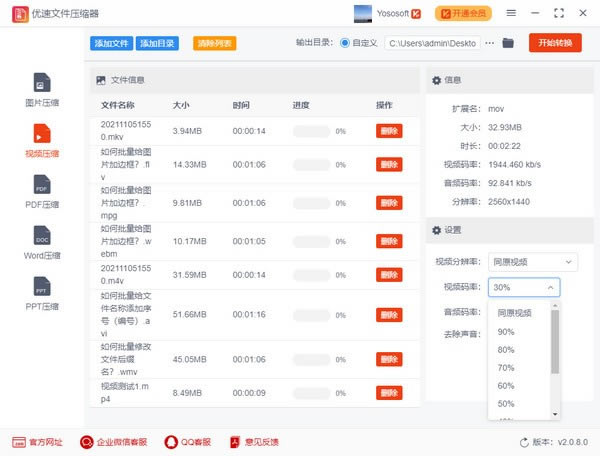The image size is (600, 456).
Task: Click the 进度 column header
Action: coord(301,105)
